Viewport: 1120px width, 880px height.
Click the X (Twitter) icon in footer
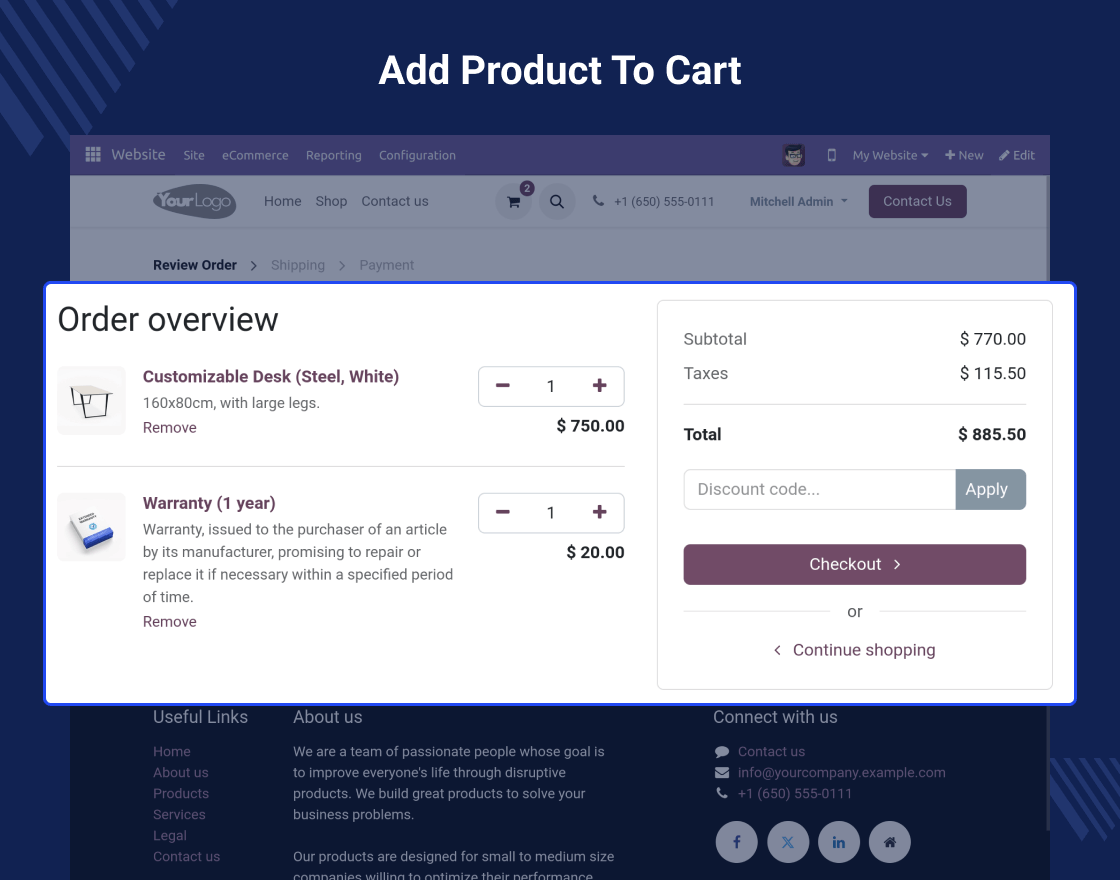(x=788, y=842)
